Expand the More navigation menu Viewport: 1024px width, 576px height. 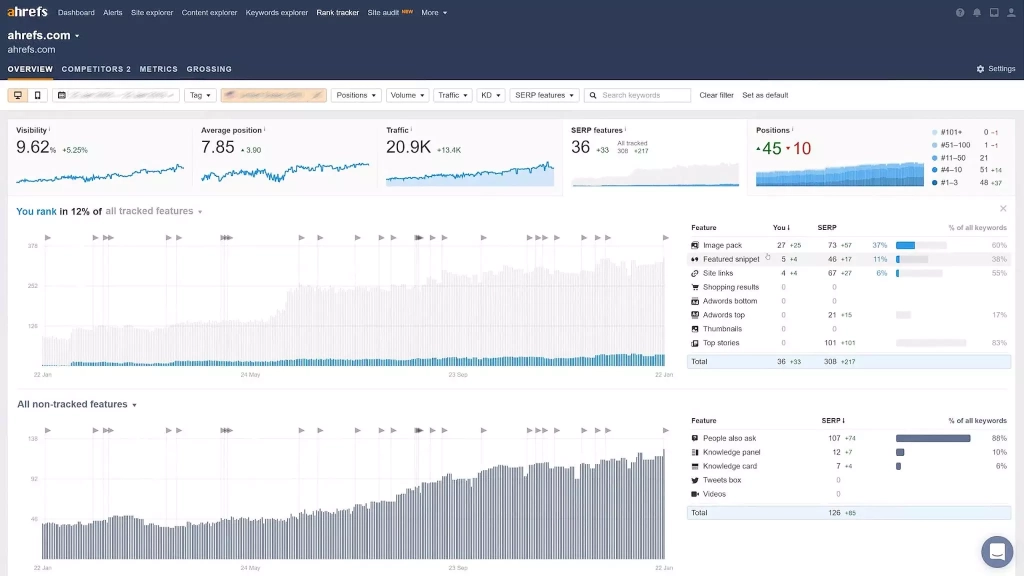[x=434, y=12]
